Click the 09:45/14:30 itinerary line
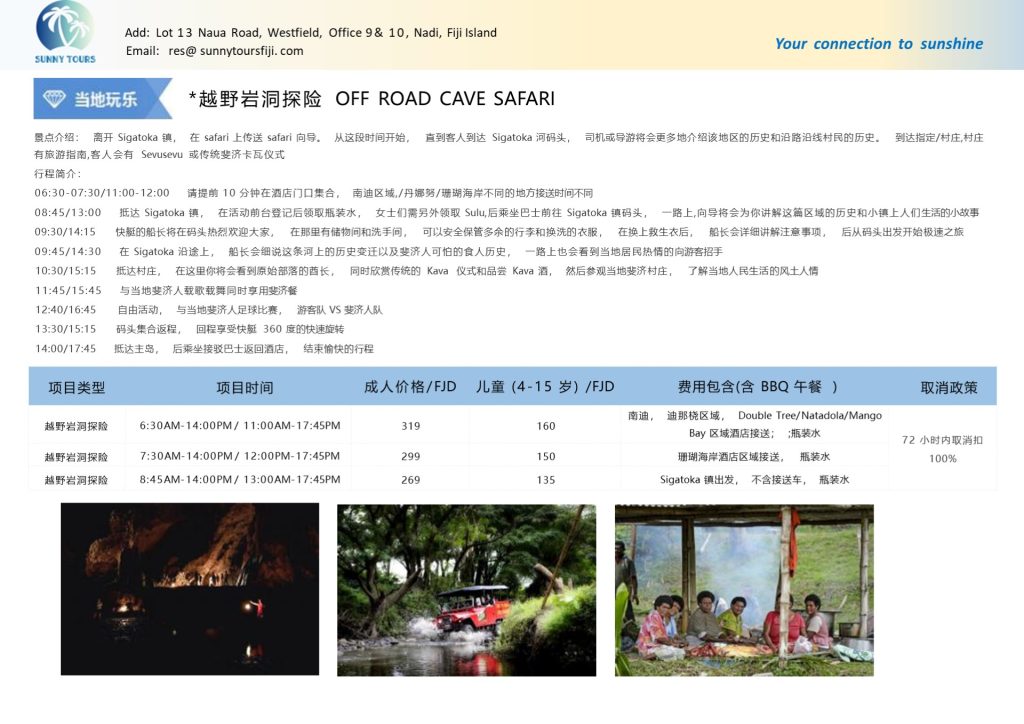Image resolution: width=1024 pixels, height=724 pixels. (379, 252)
